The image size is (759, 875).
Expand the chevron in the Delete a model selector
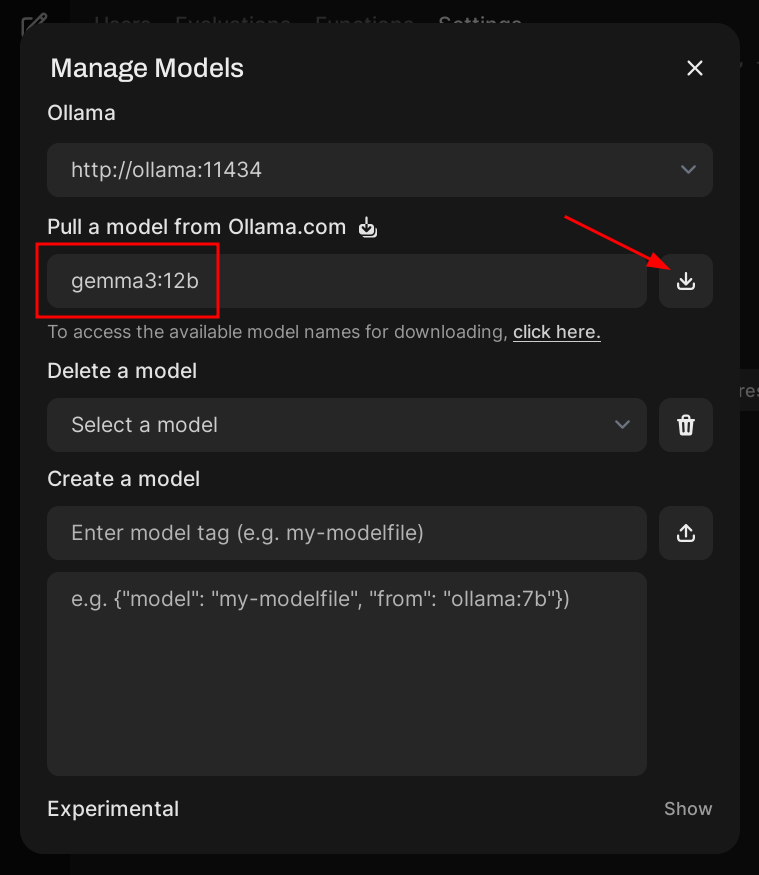point(622,425)
